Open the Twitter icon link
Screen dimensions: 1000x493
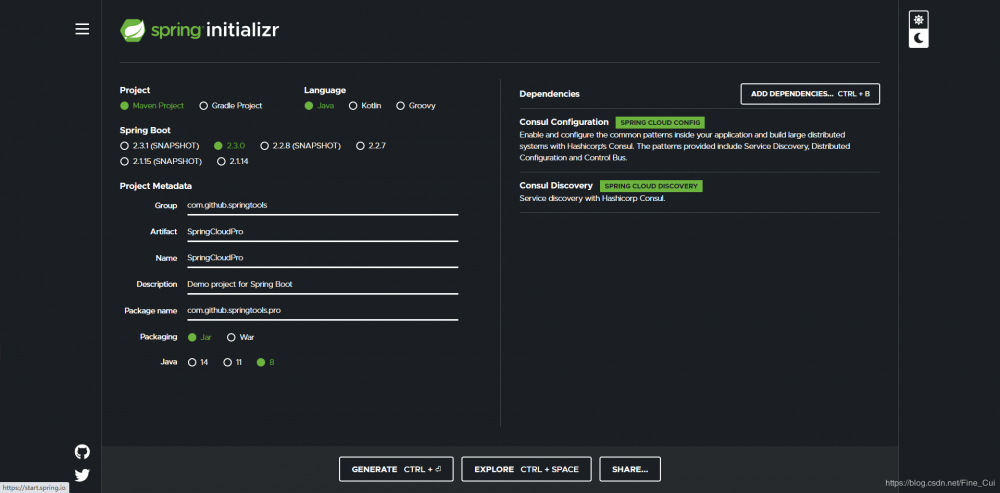(x=82, y=475)
